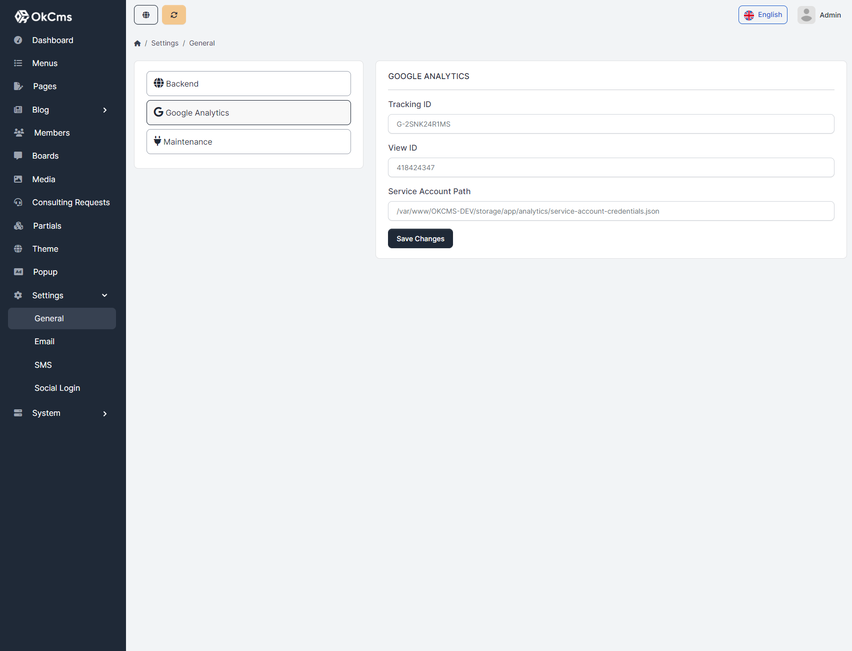Click the OkCms logo in sidebar
852x651 pixels.
[x=43, y=16]
